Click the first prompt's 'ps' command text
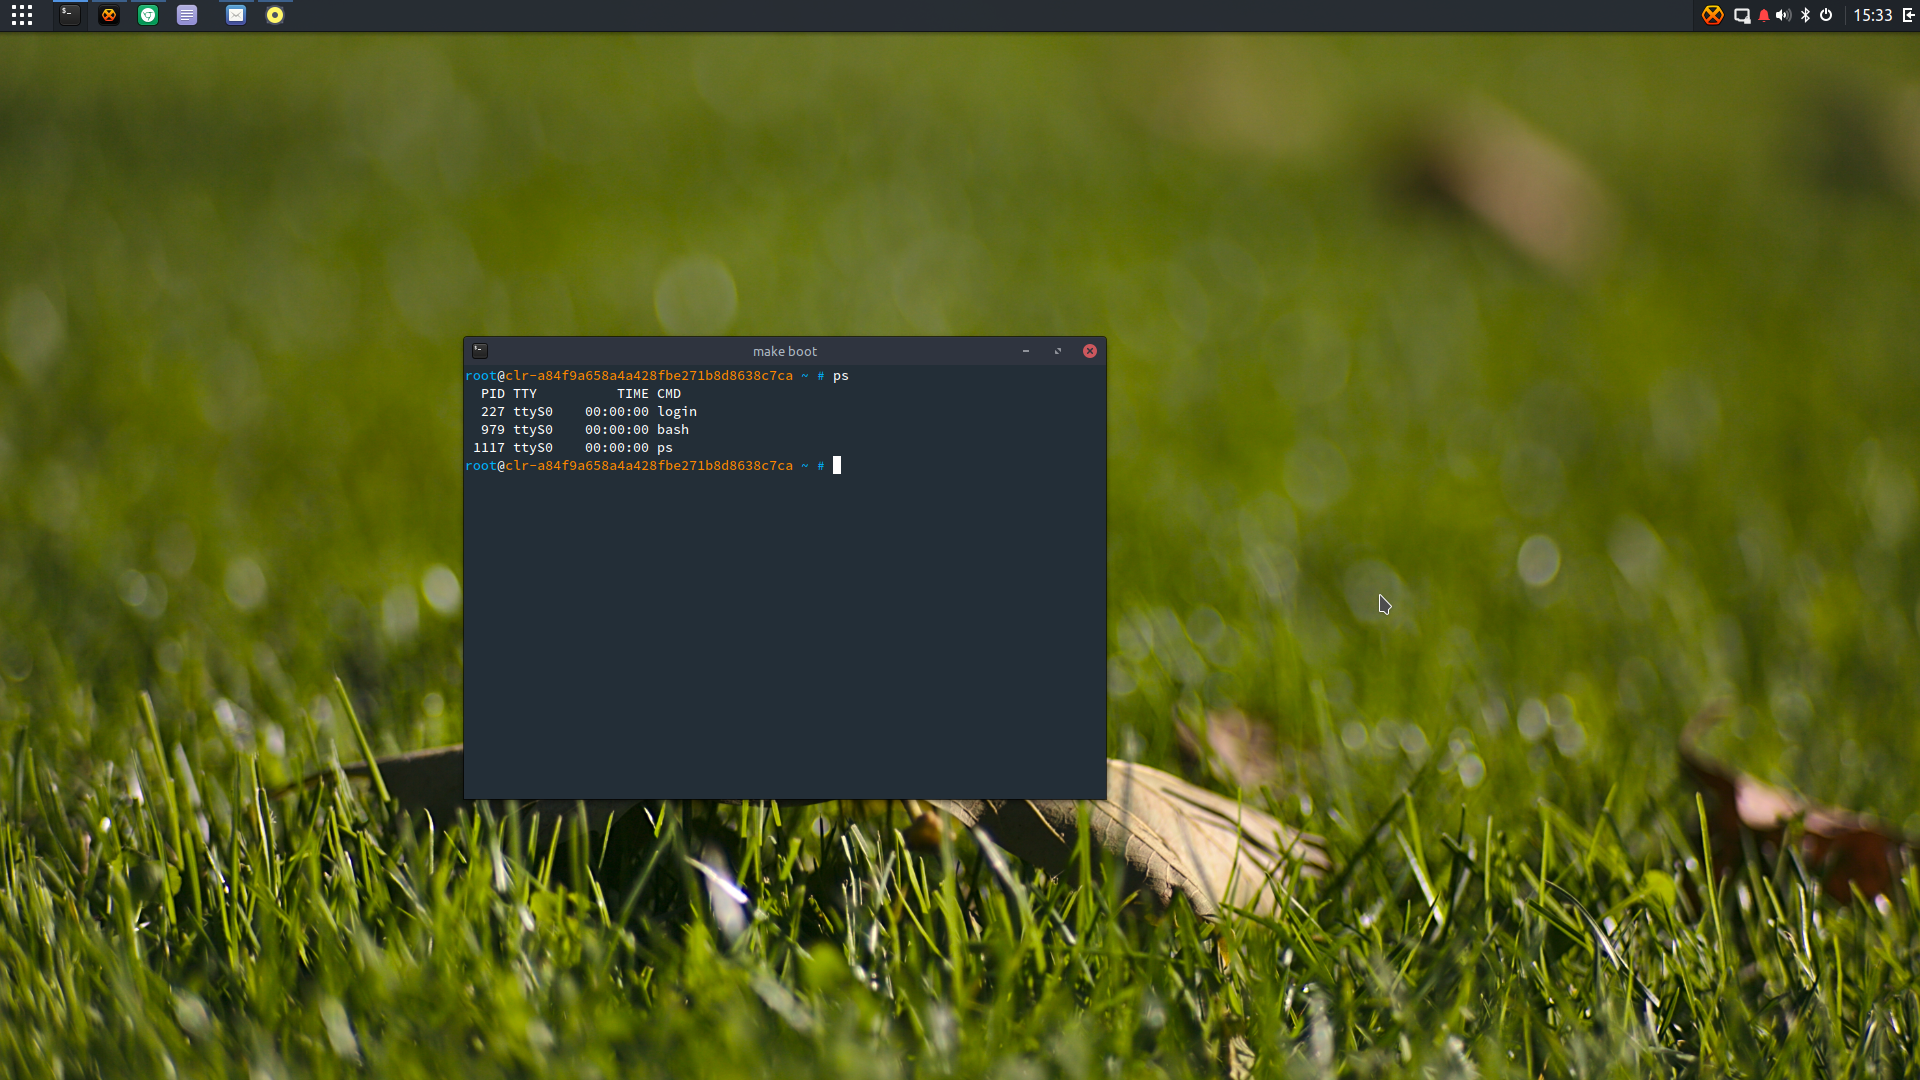This screenshot has height=1080, width=1920. pyautogui.click(x=841, y=376)
